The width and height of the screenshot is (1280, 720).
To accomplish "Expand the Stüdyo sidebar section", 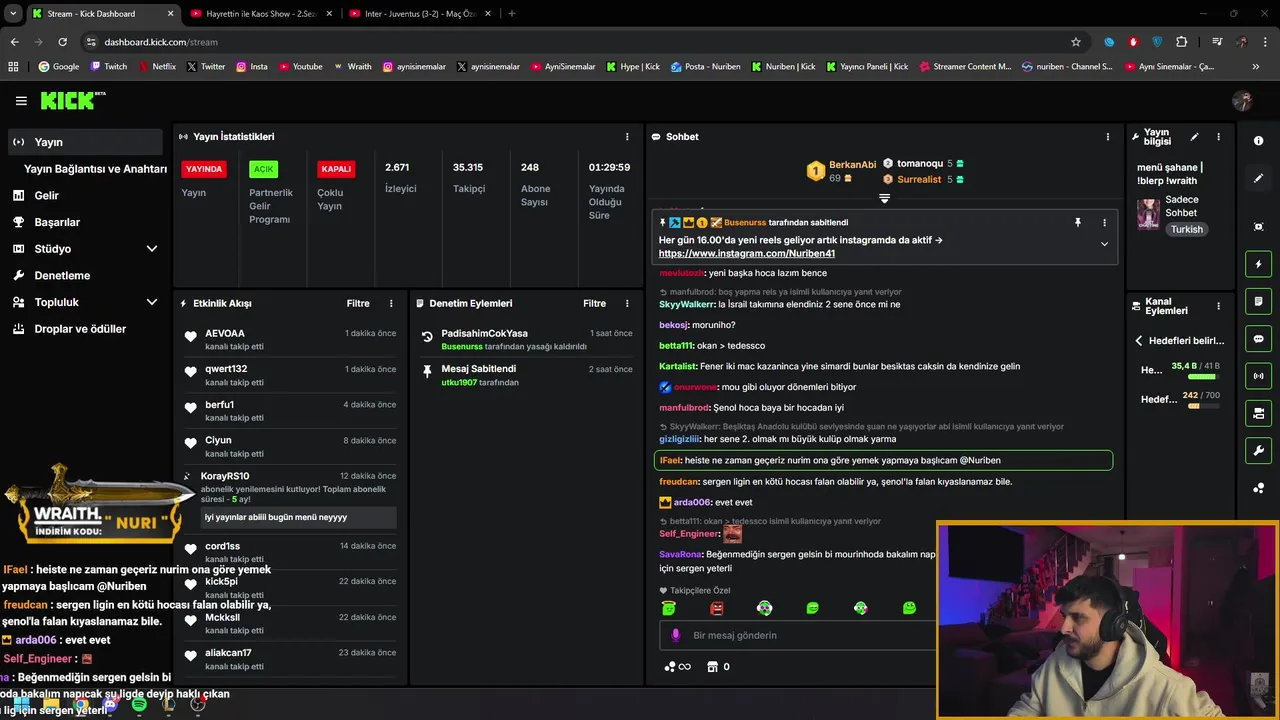I will [152, 249].
